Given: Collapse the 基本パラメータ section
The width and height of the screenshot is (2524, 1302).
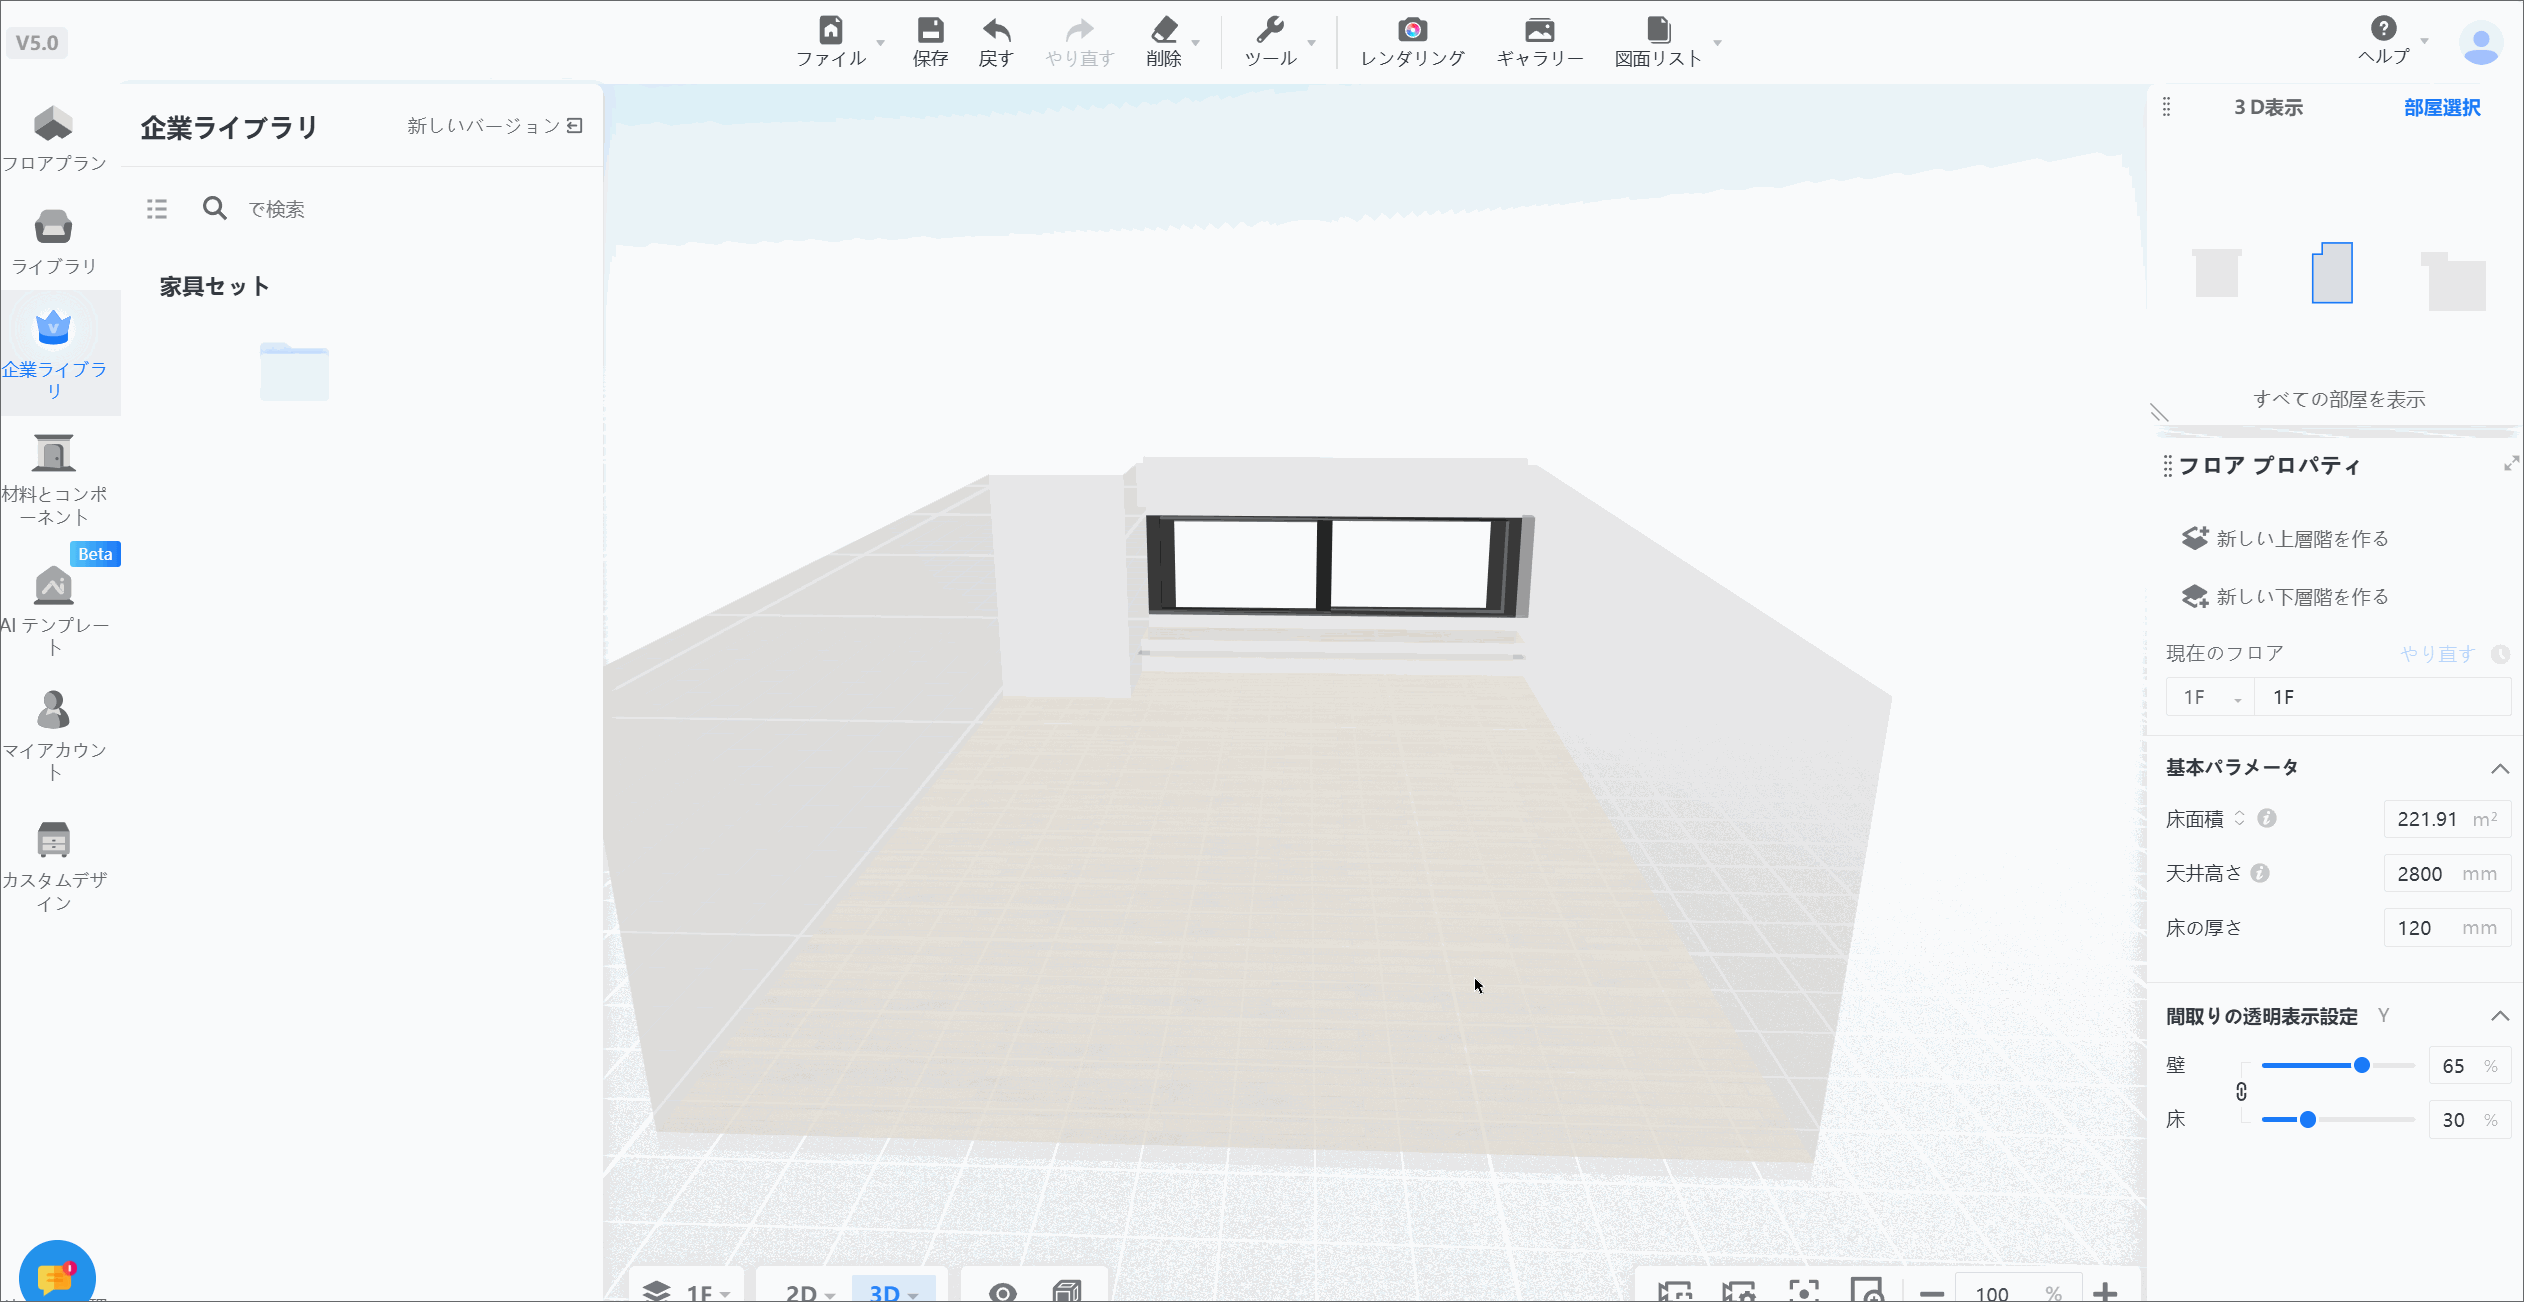Looking at the screenshot, I should pyautogui.click(x=2500, y=768).
